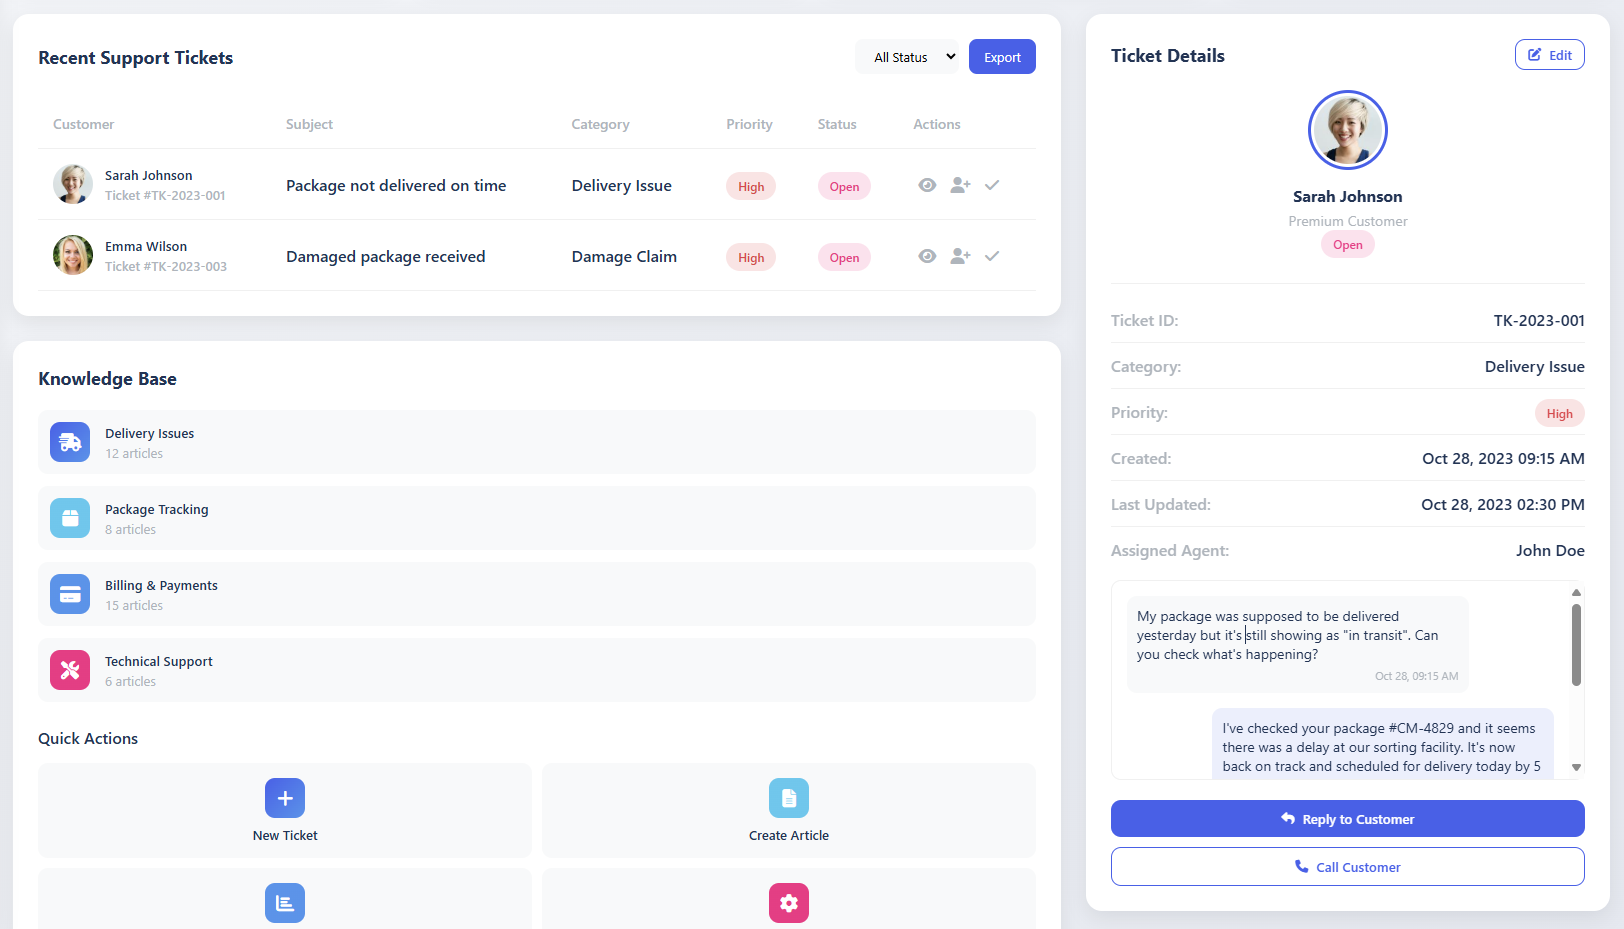Image resolution: width=1624 pixels, height=929 pixels.
Task: Click Sarah Johnson's large profile photo
Action: [x=1348, y=130]
